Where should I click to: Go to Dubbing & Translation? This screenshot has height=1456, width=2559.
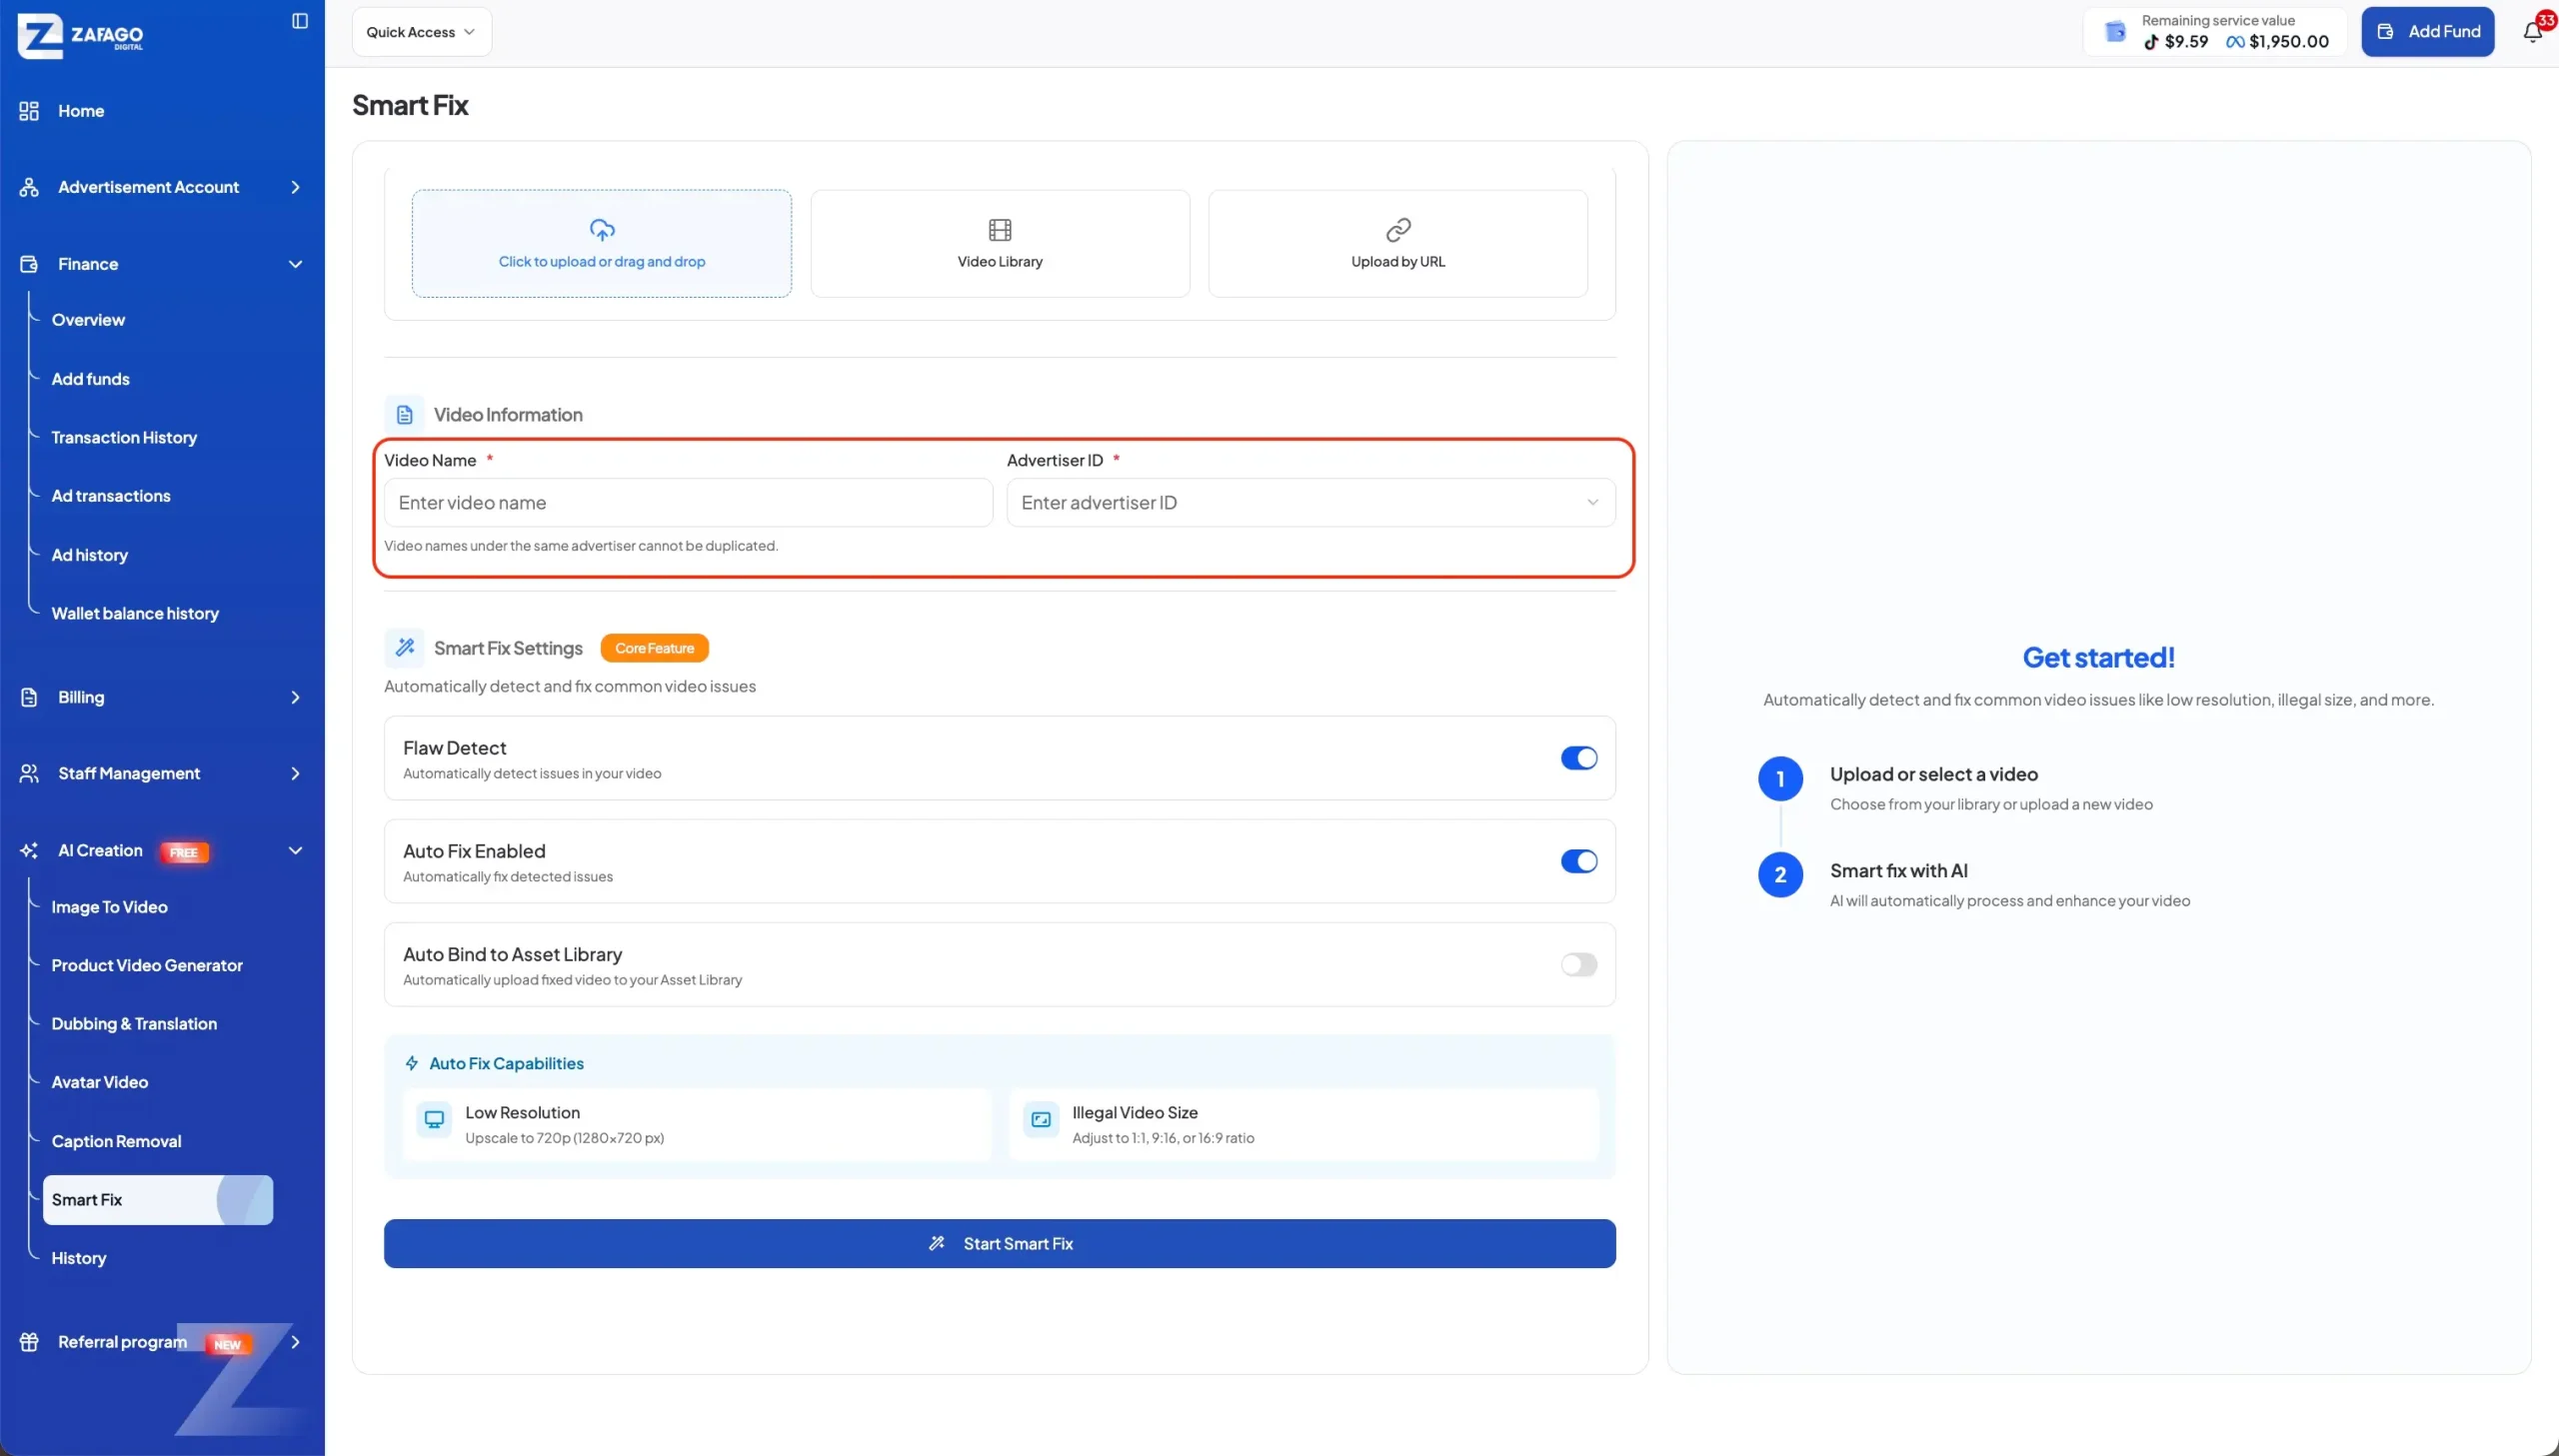[134, 1024]
